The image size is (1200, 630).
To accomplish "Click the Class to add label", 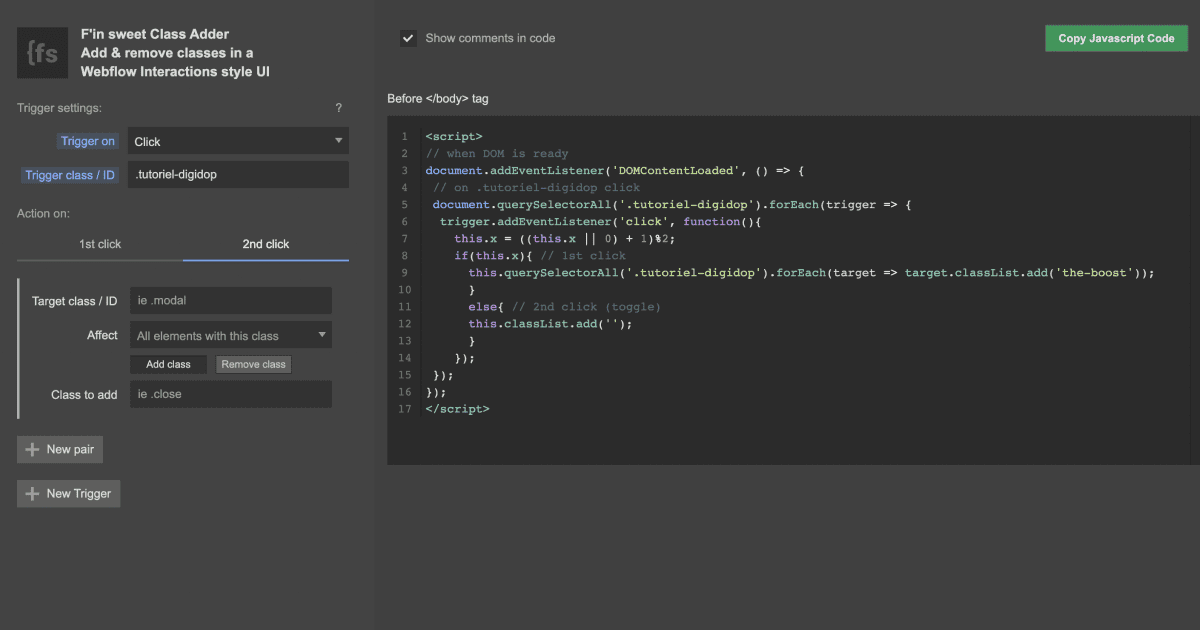I will [x=84, y=394].
